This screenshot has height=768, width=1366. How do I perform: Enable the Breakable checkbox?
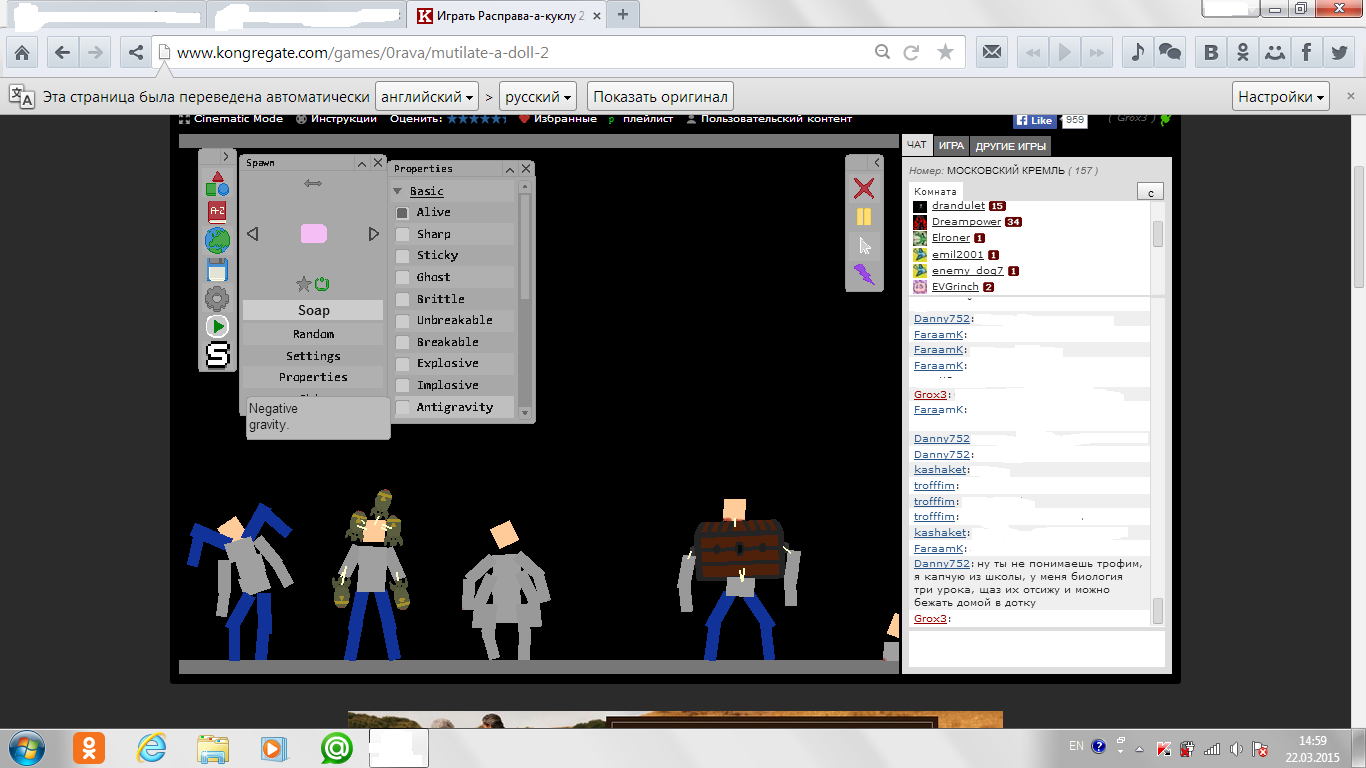coord(402,342)
